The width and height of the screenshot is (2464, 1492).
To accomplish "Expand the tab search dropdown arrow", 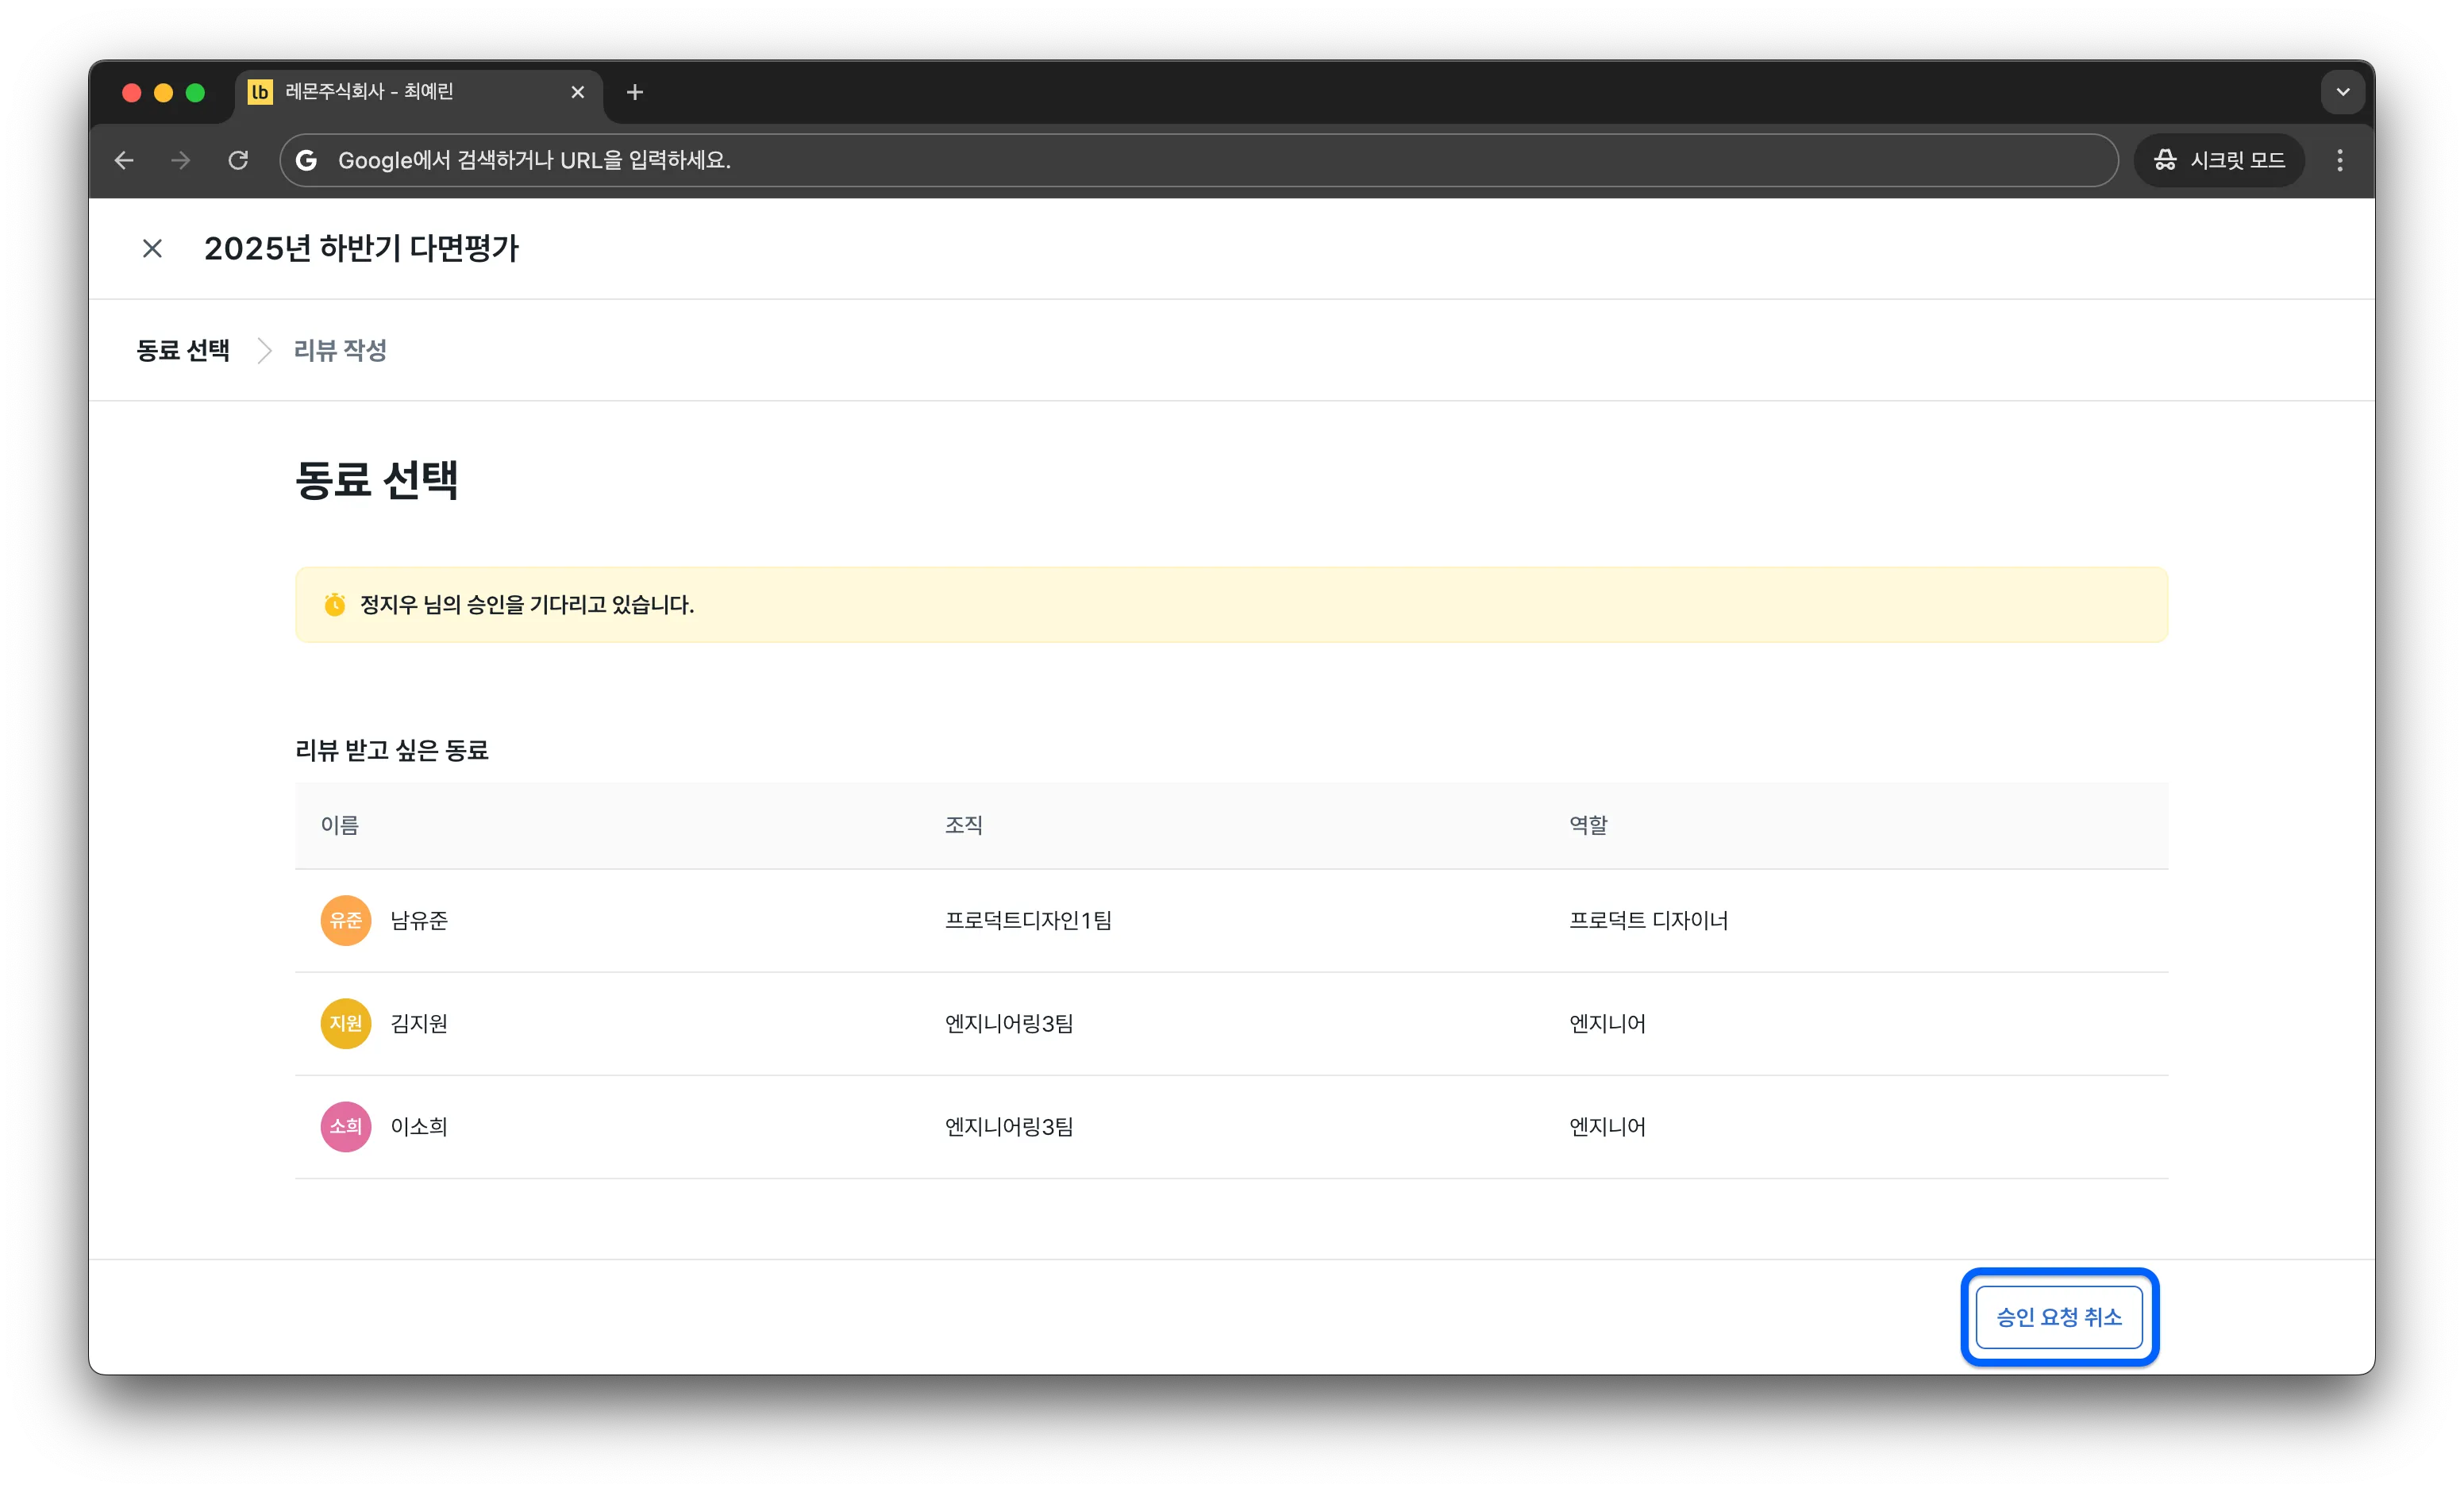I will tap(2342, 92).
